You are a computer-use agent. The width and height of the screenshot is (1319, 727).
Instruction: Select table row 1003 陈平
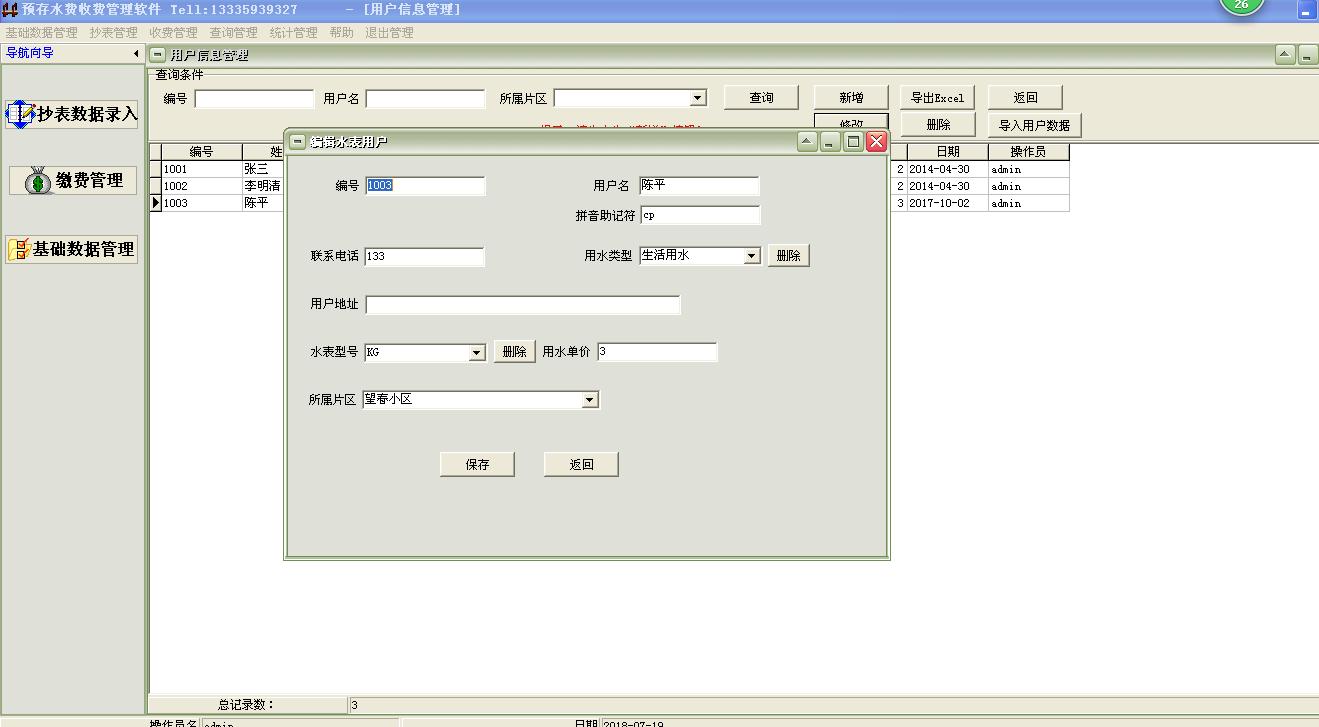[223, 203]
